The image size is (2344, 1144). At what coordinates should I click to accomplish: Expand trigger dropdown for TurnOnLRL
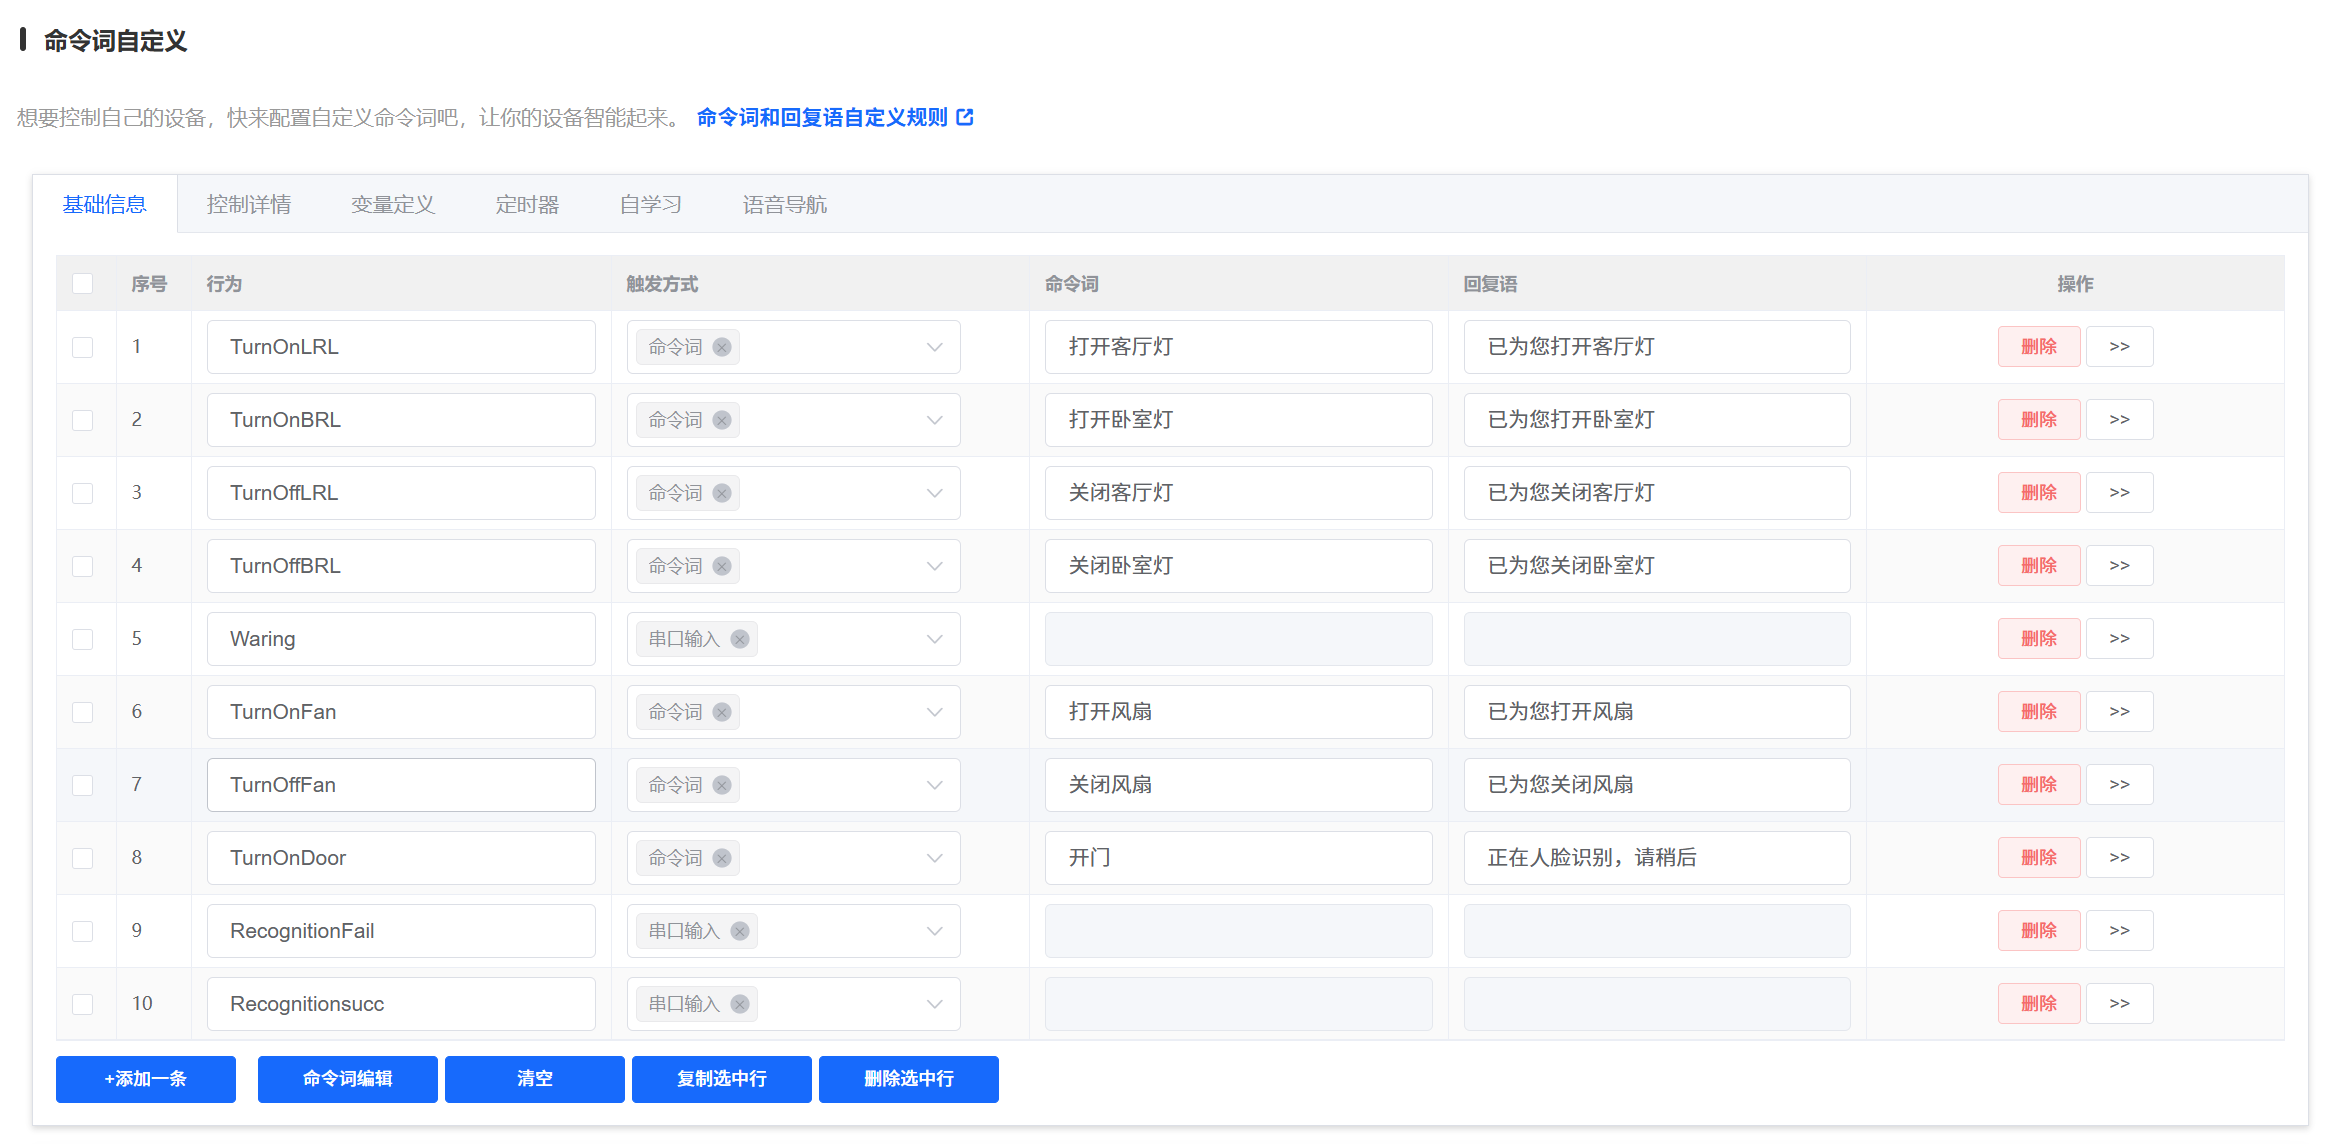[x=934, y=347]
